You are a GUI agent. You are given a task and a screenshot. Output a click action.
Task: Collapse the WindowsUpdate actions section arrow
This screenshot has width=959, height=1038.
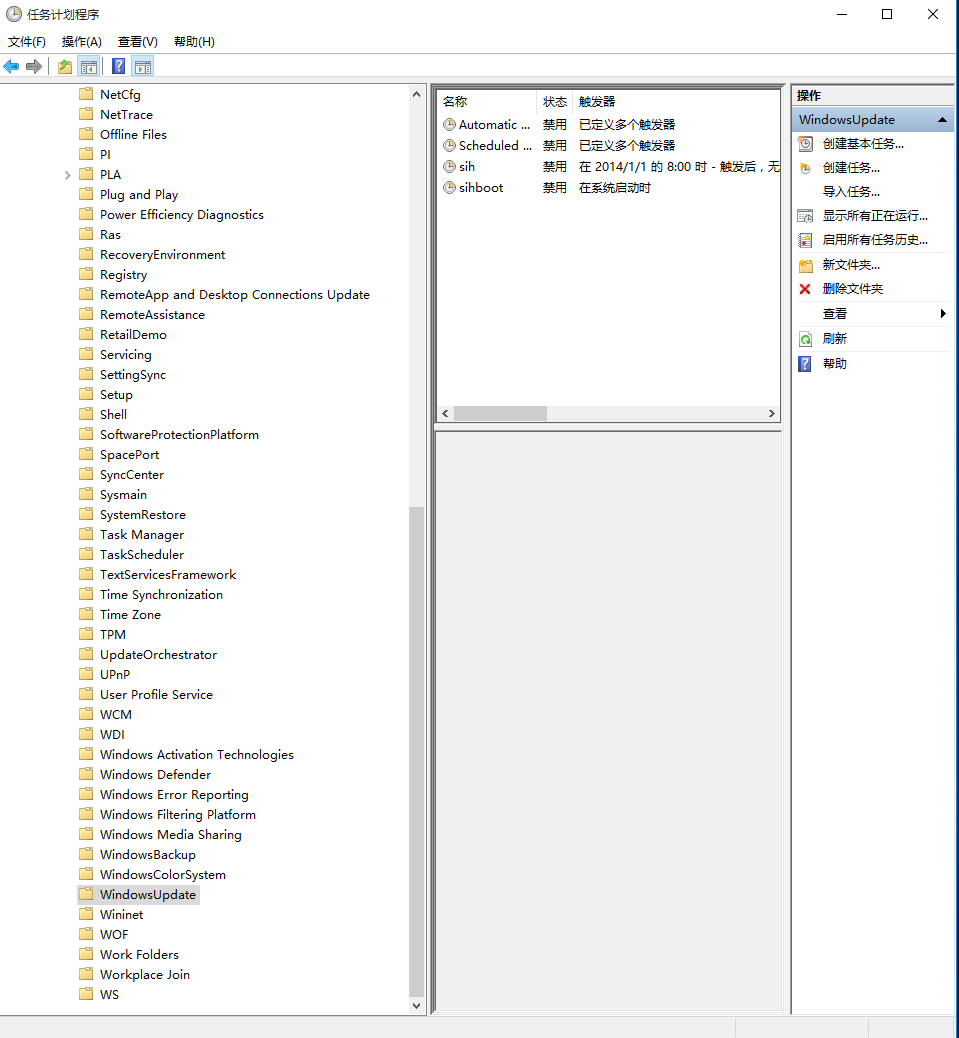941,120
